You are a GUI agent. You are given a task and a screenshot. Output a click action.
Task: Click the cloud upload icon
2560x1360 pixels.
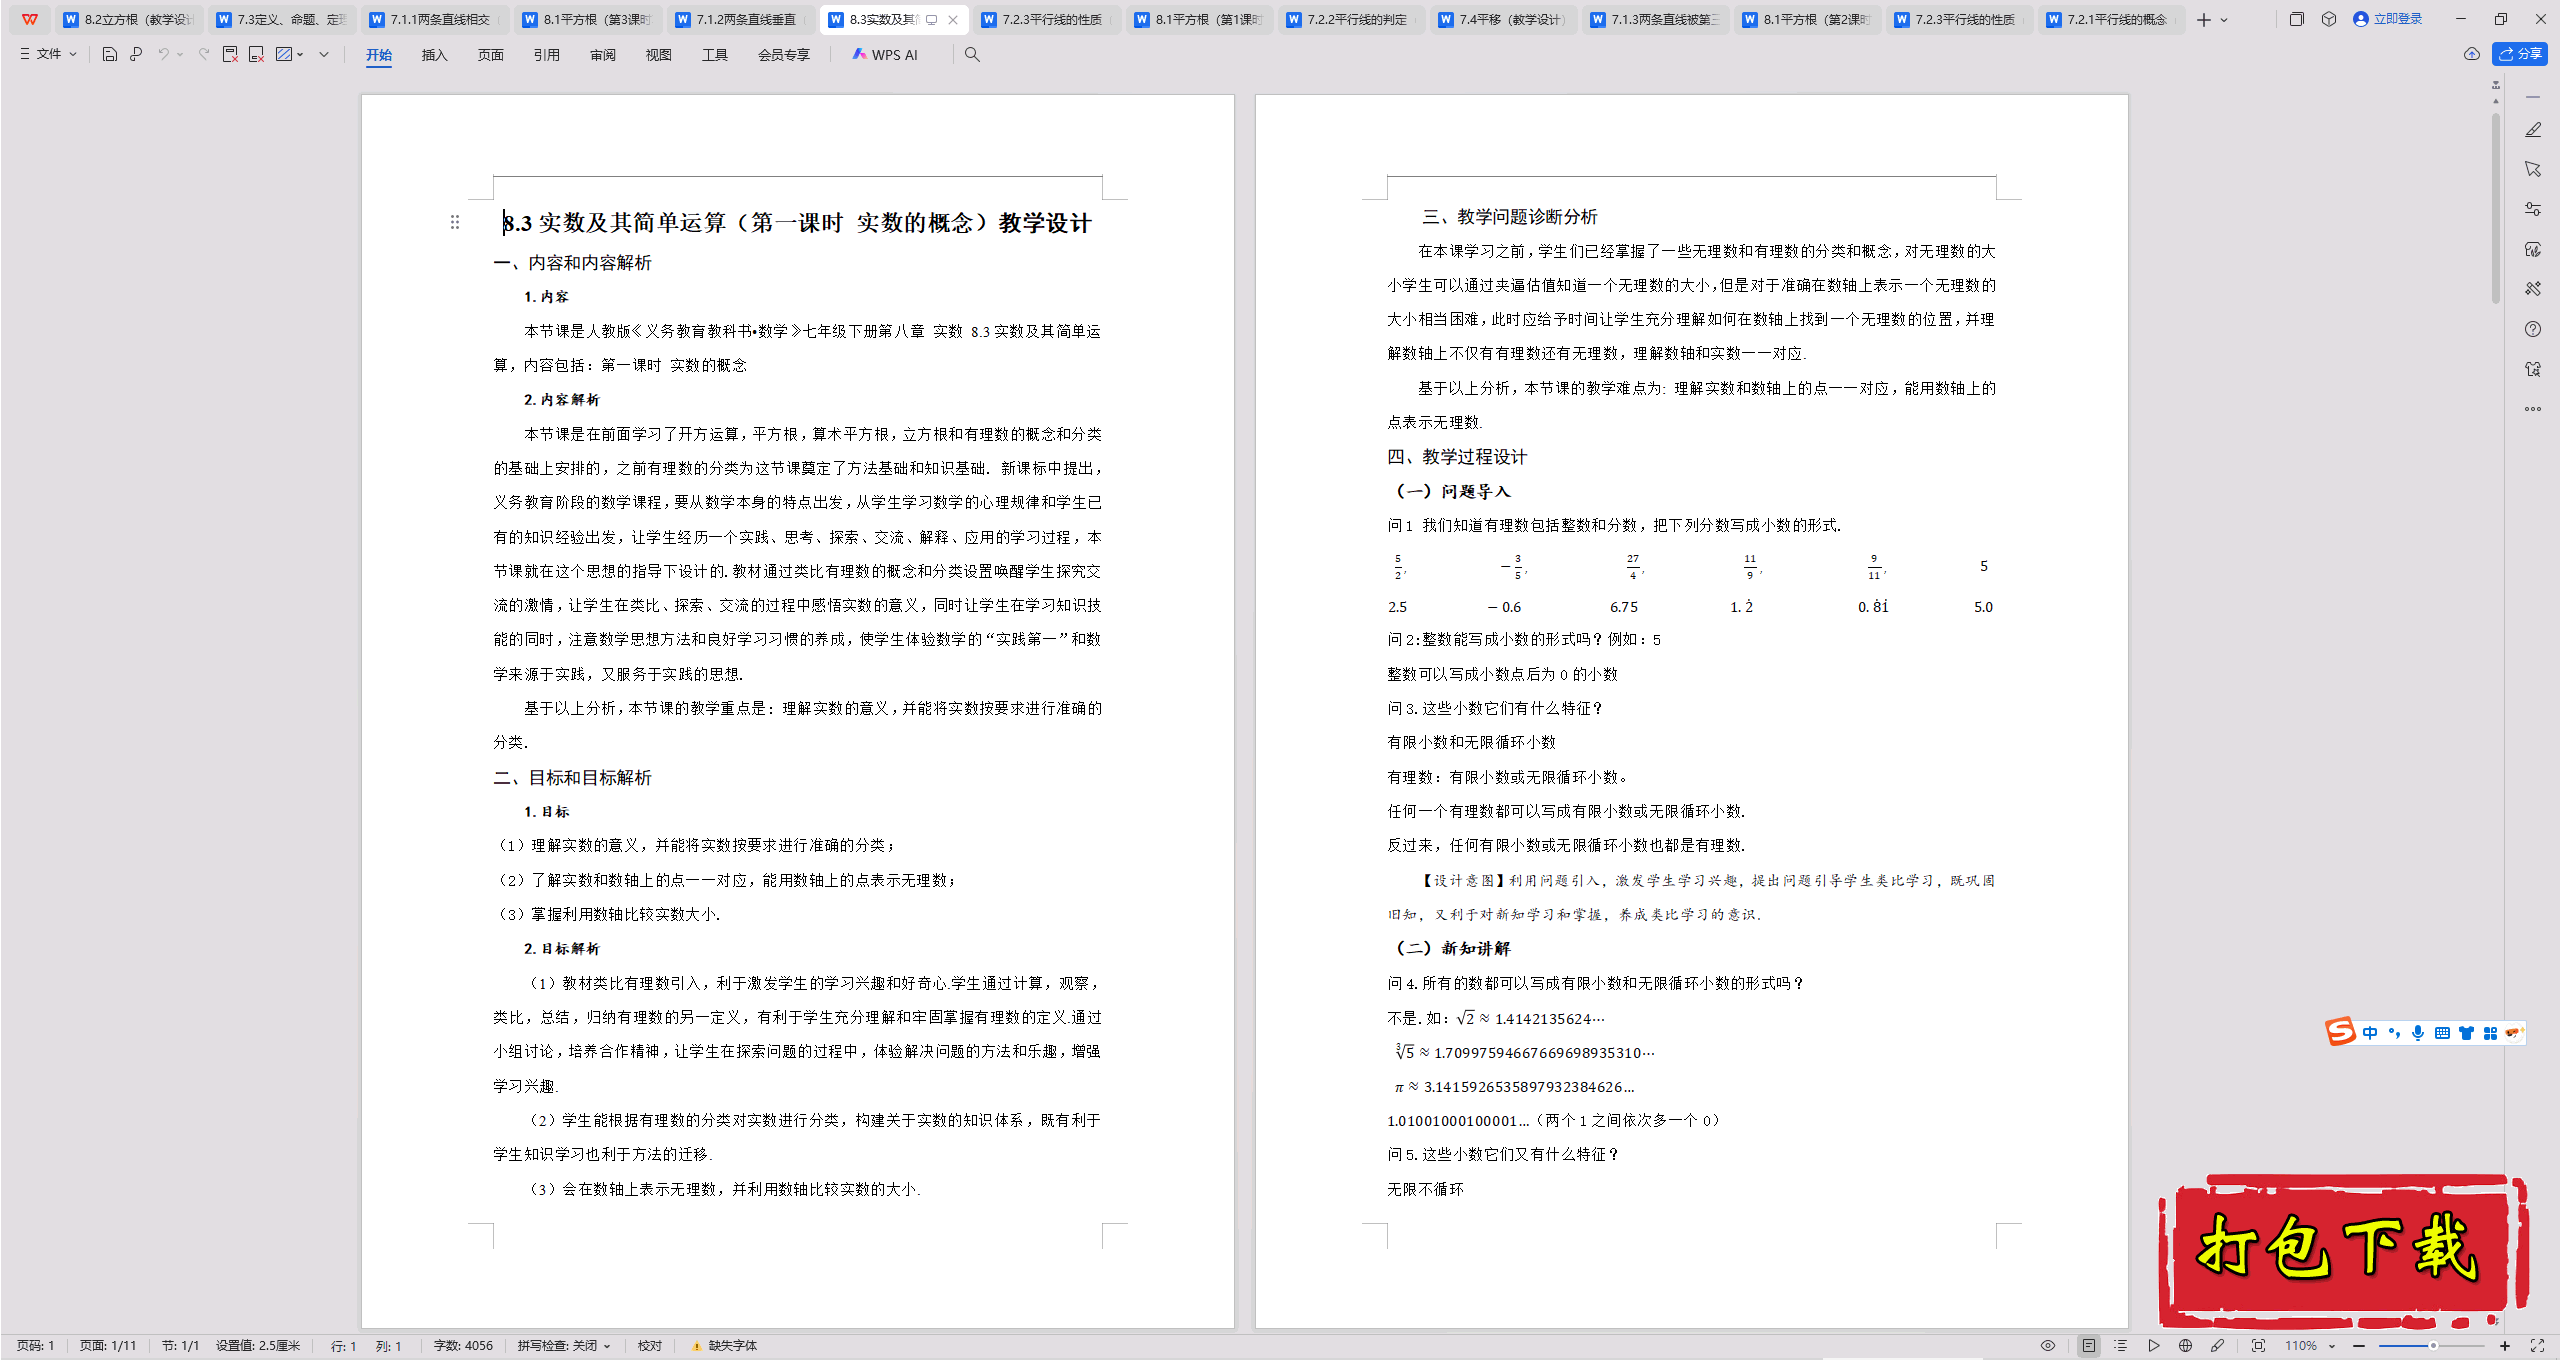(2471, 54)
